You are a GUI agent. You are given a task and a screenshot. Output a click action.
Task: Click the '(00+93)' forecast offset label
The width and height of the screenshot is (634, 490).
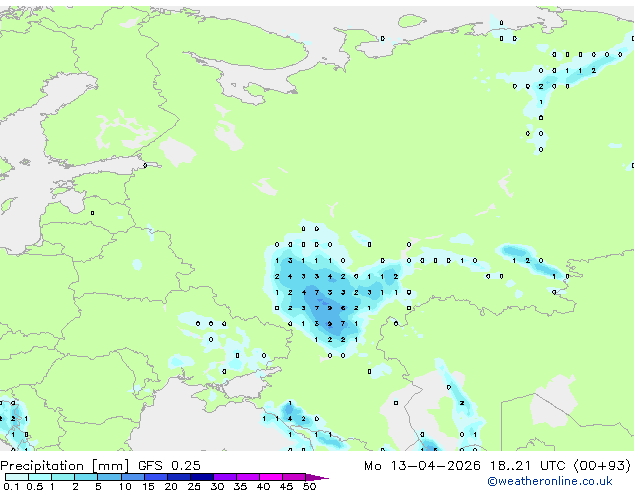pos(602,466)
